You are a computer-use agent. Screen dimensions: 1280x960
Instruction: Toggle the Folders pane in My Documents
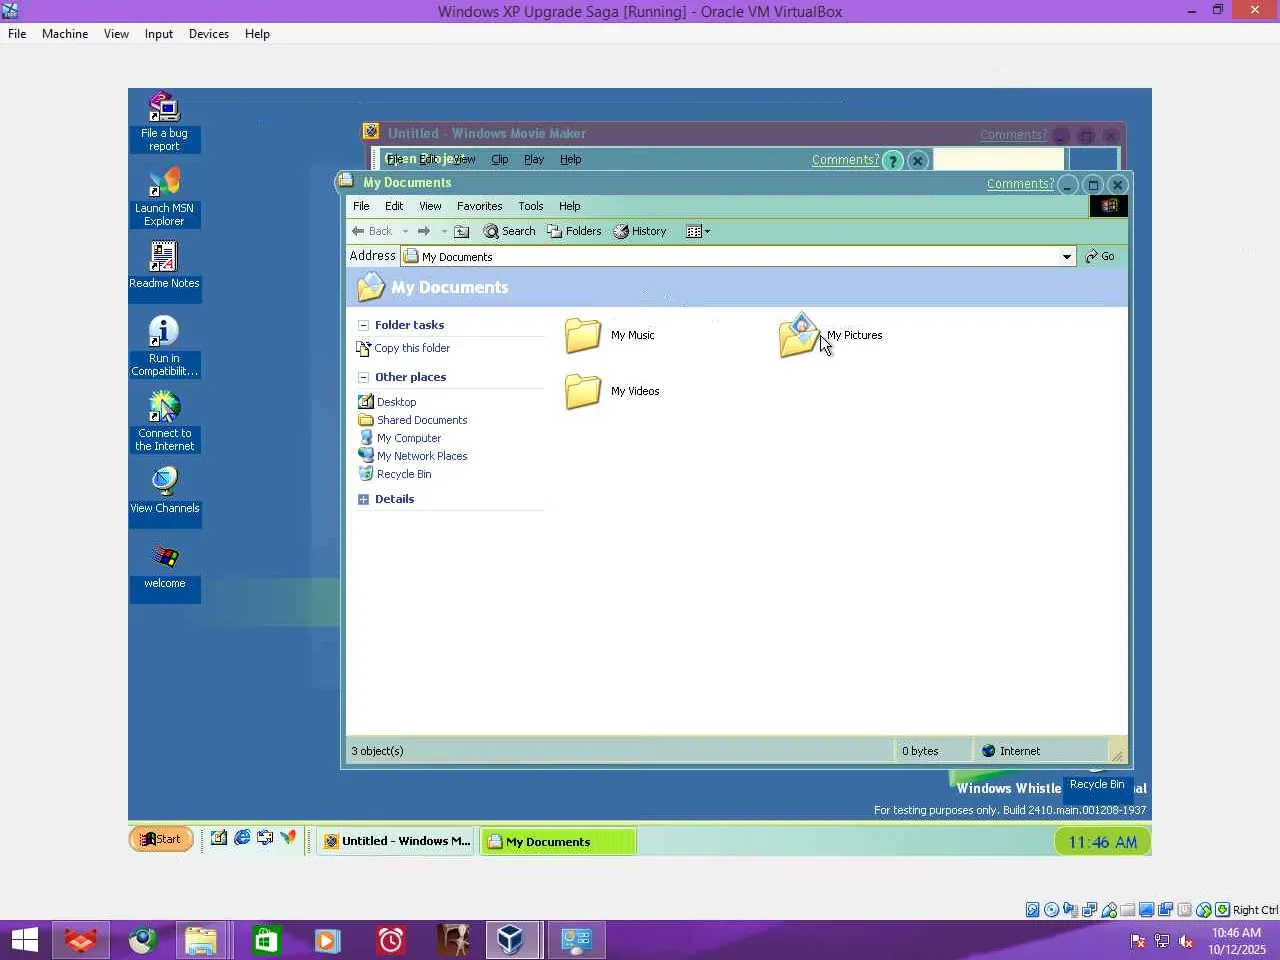(574, 231)
